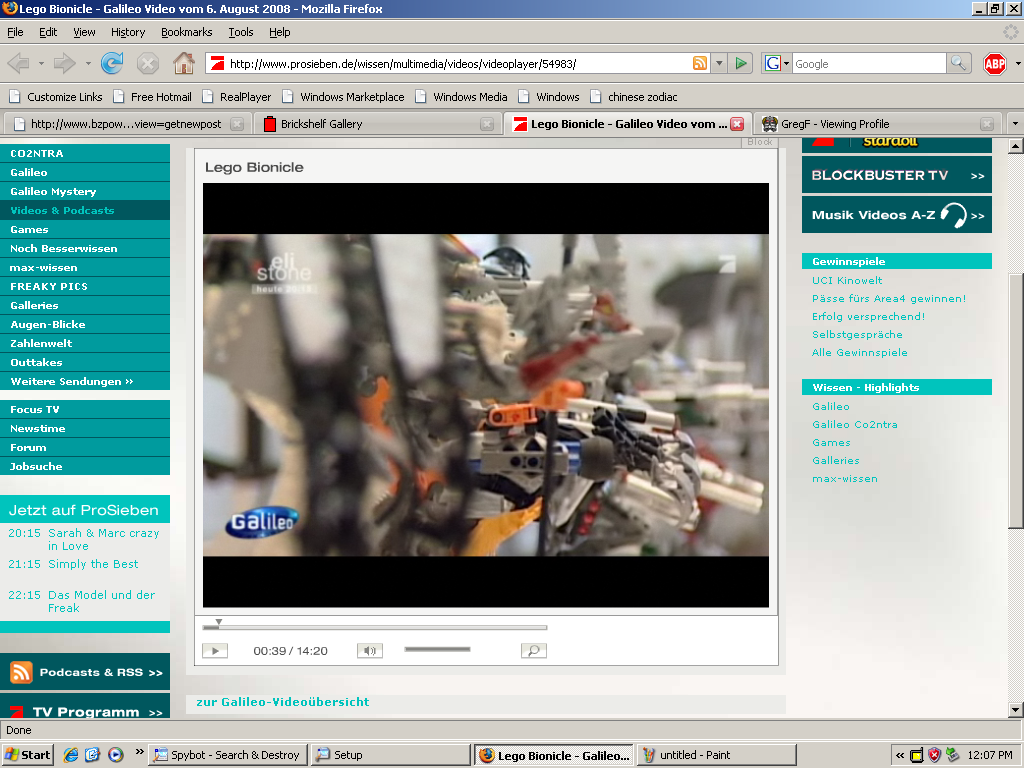Mute the video with speaker button
This screenshot has width=1024, height=768.
click(x=370, y=650)
